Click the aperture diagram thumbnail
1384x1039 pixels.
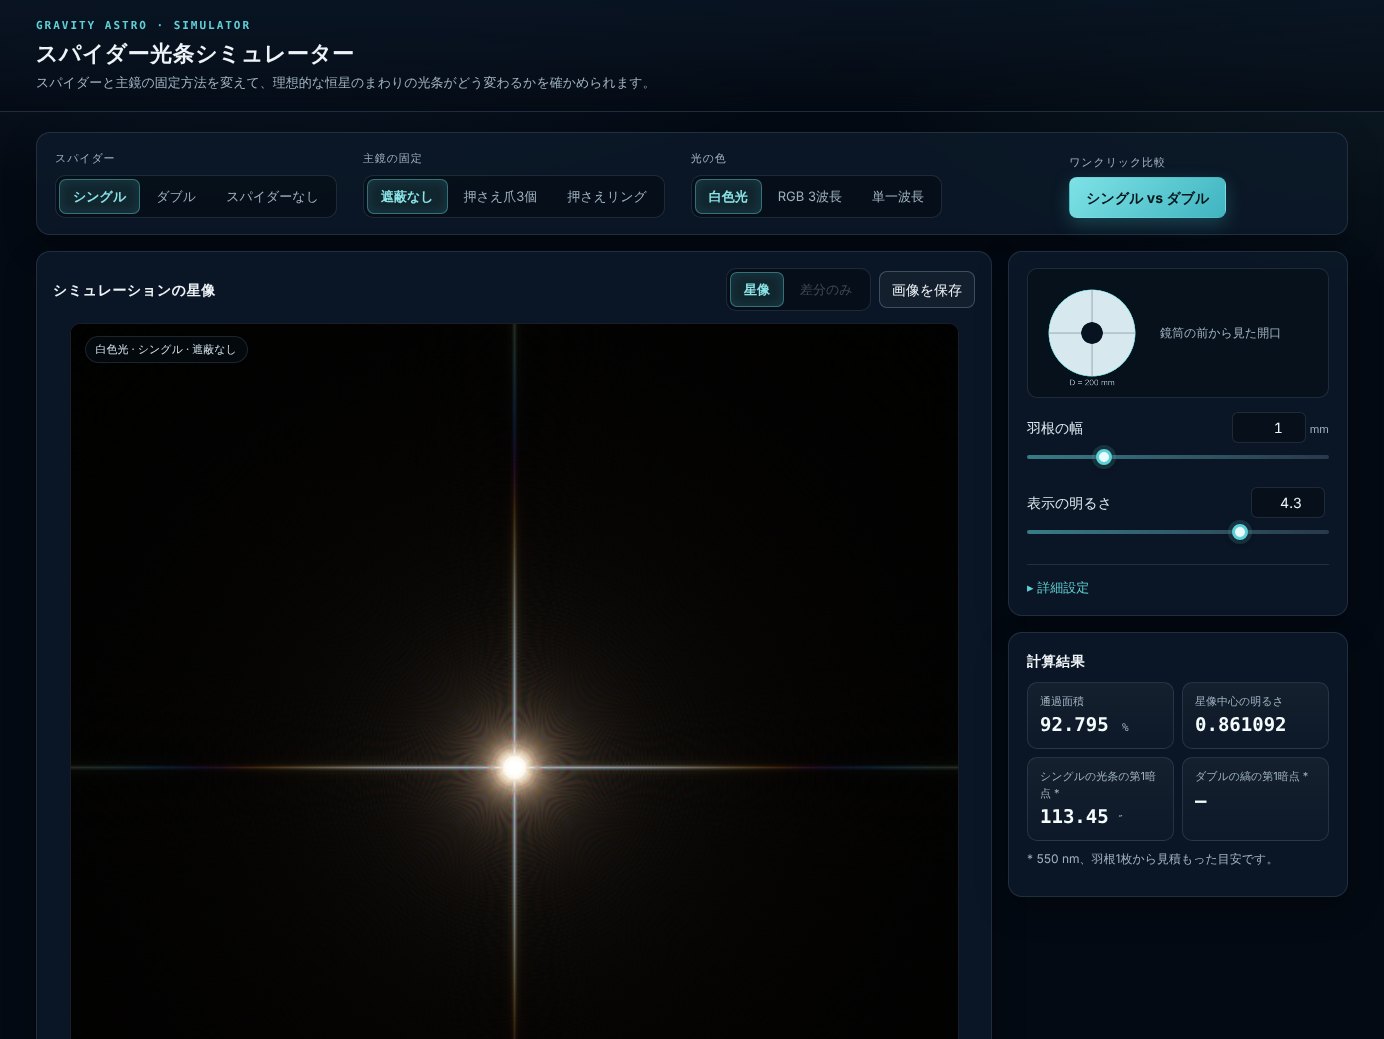[1092, 333]
